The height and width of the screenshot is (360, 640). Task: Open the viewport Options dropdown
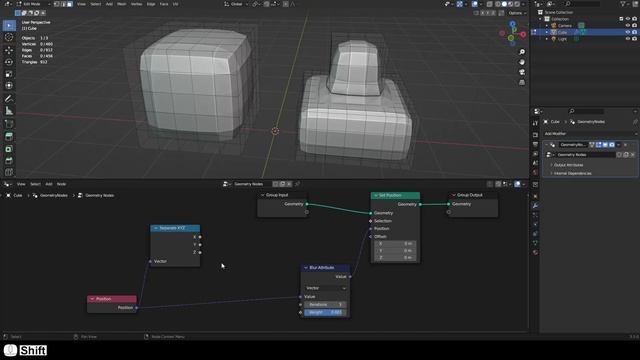[x=517, y=13]
